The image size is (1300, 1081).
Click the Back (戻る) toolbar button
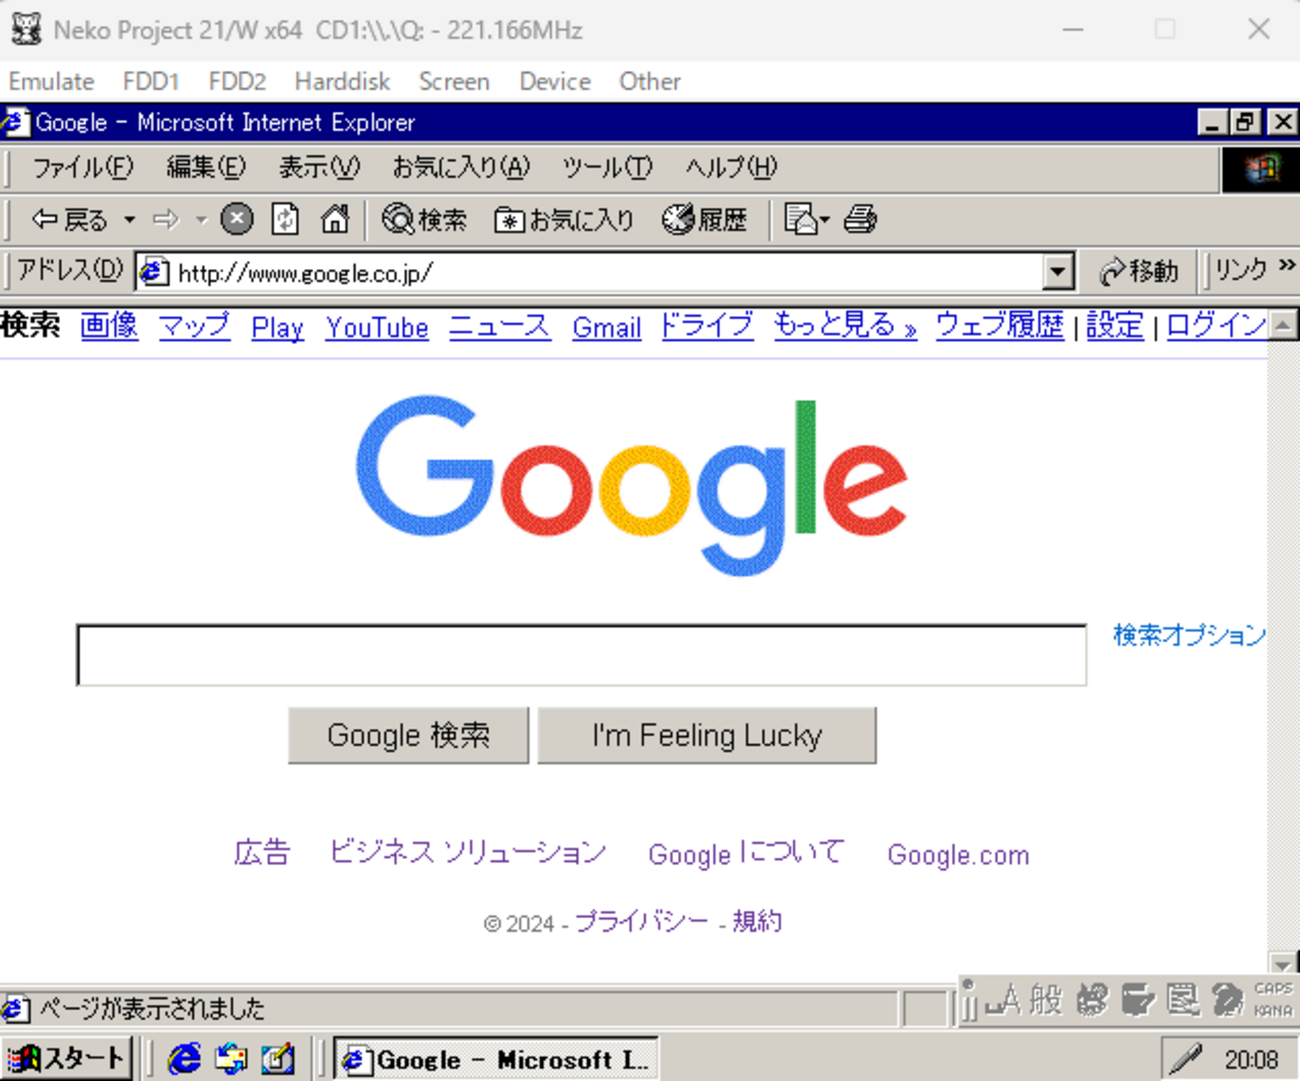click(68, 219)
